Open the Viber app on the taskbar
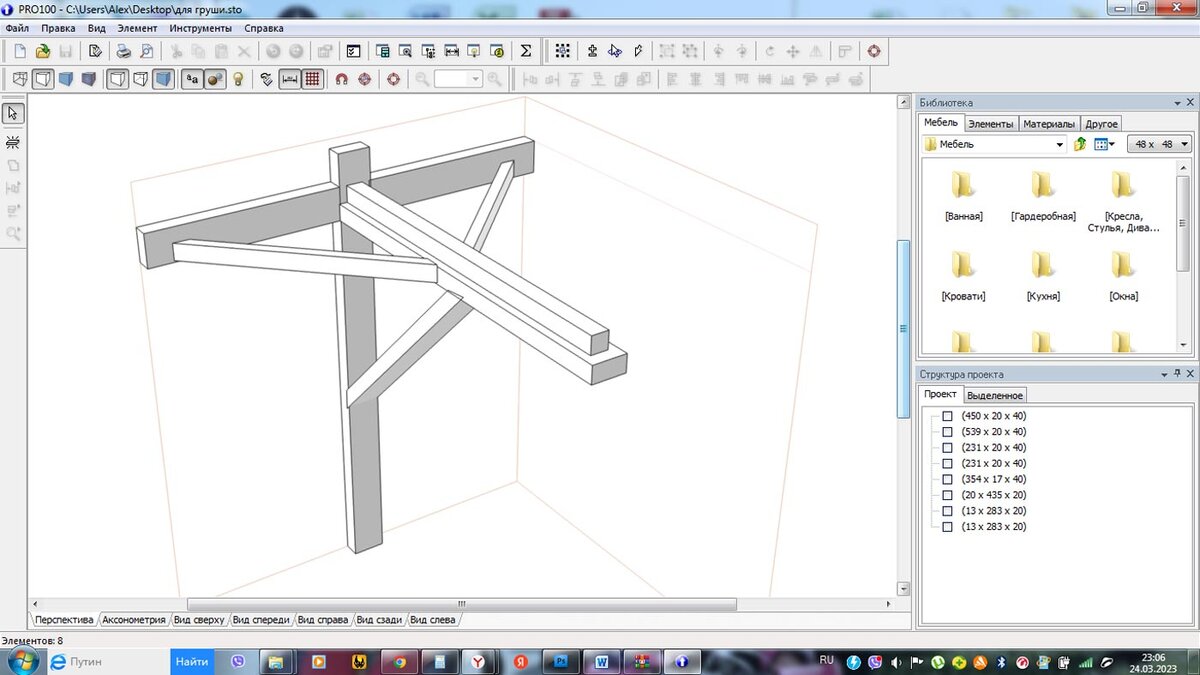 pos(238,661)
